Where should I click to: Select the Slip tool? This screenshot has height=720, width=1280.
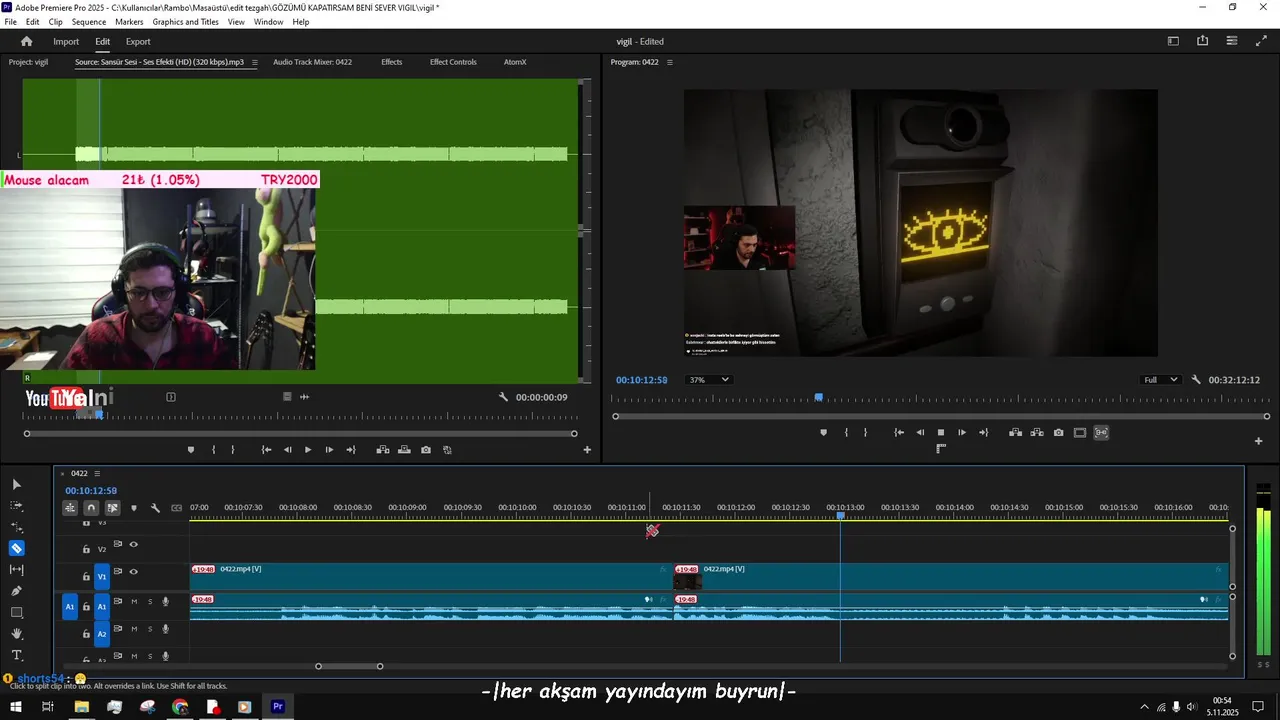pos(16,569)
